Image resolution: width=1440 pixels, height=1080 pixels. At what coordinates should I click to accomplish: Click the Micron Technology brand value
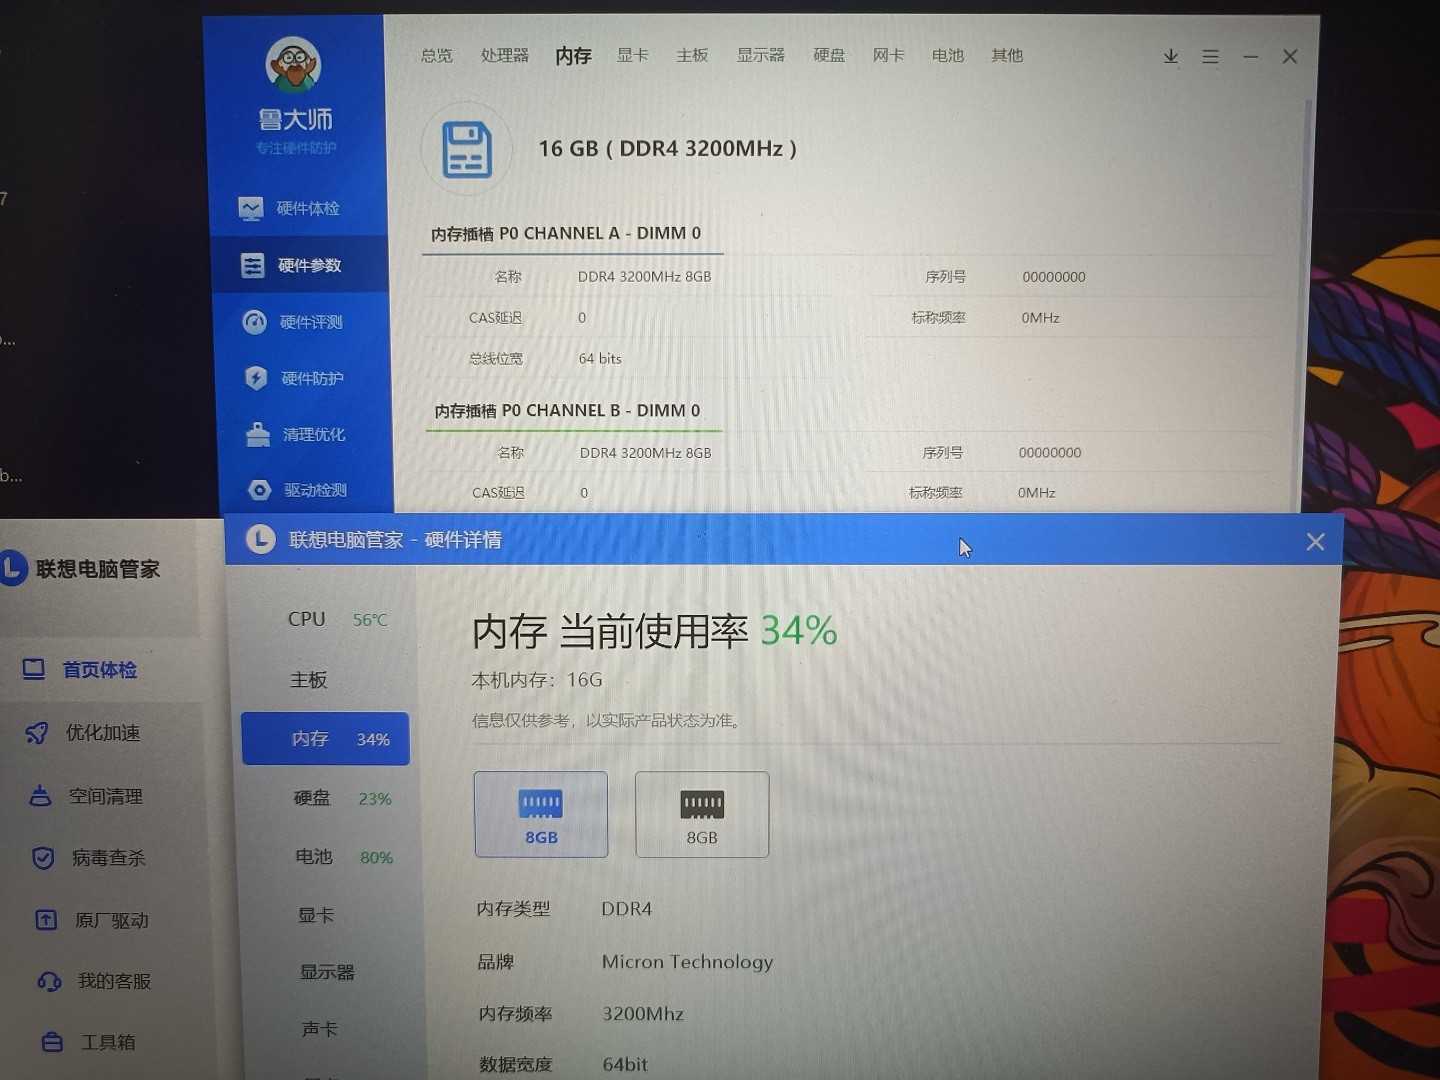pyautogui.click(x=687, y=962)
